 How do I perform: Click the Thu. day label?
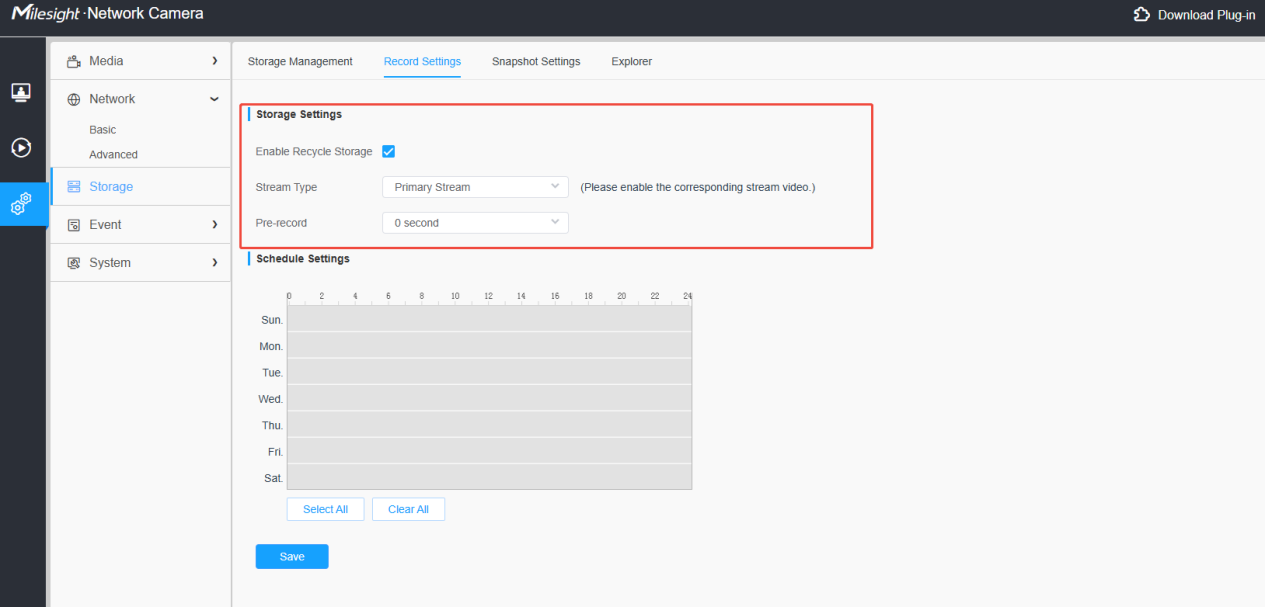point(272,426)
